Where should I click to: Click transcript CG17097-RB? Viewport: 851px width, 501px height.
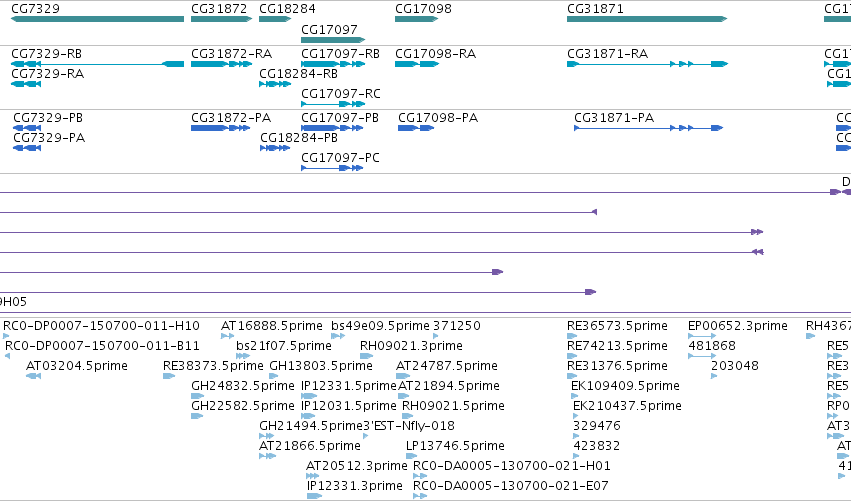[x=333, y=64]
